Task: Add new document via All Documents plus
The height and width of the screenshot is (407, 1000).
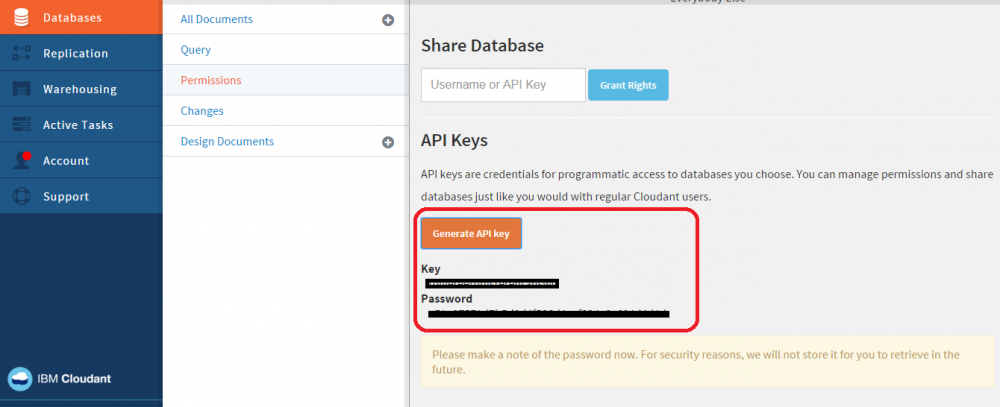Action: [388, 19]
